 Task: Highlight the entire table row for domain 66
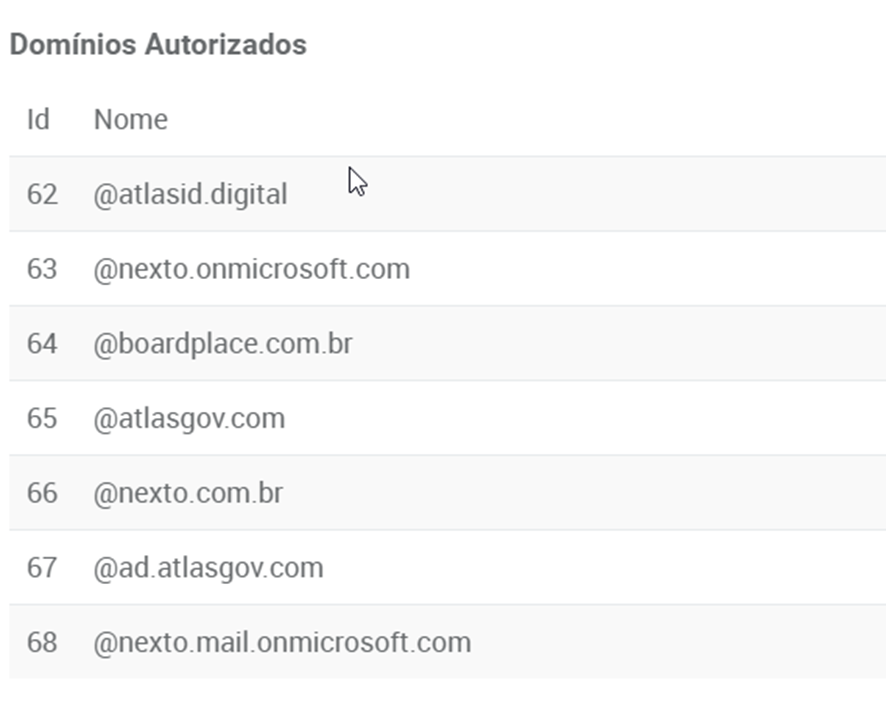[x=600, y=493]
